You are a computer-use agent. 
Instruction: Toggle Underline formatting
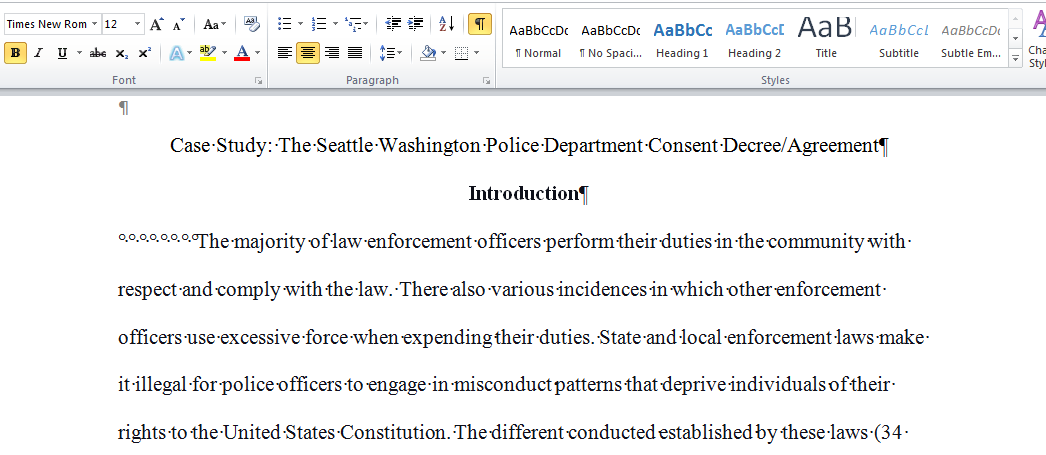[x=62, y=53]
